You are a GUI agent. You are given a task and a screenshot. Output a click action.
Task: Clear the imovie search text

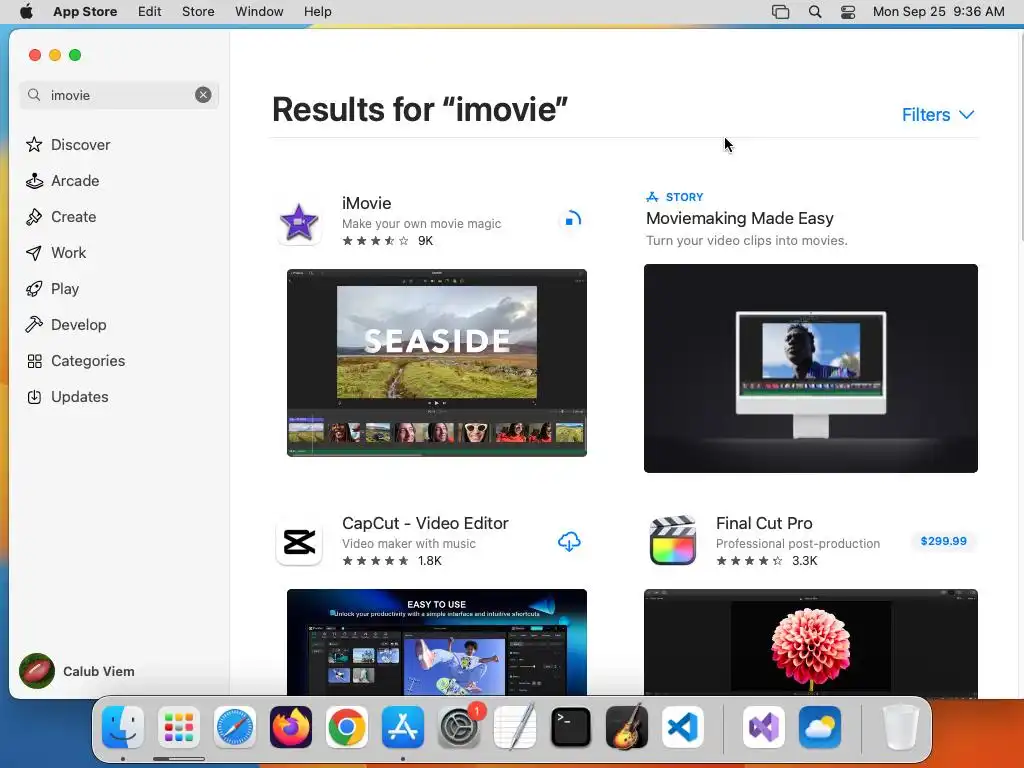pos(203,95)
